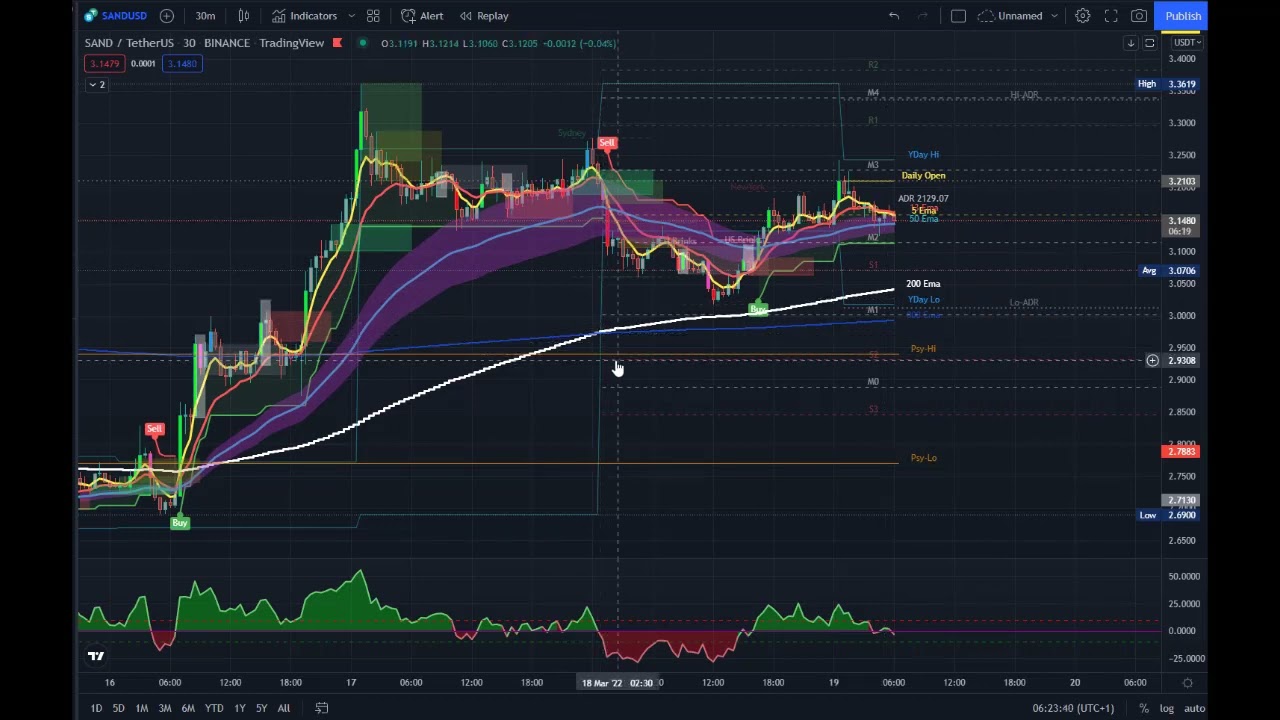The image size is (1280, 720).
Task: Set range to 3M
Action: tap(165, 708)
